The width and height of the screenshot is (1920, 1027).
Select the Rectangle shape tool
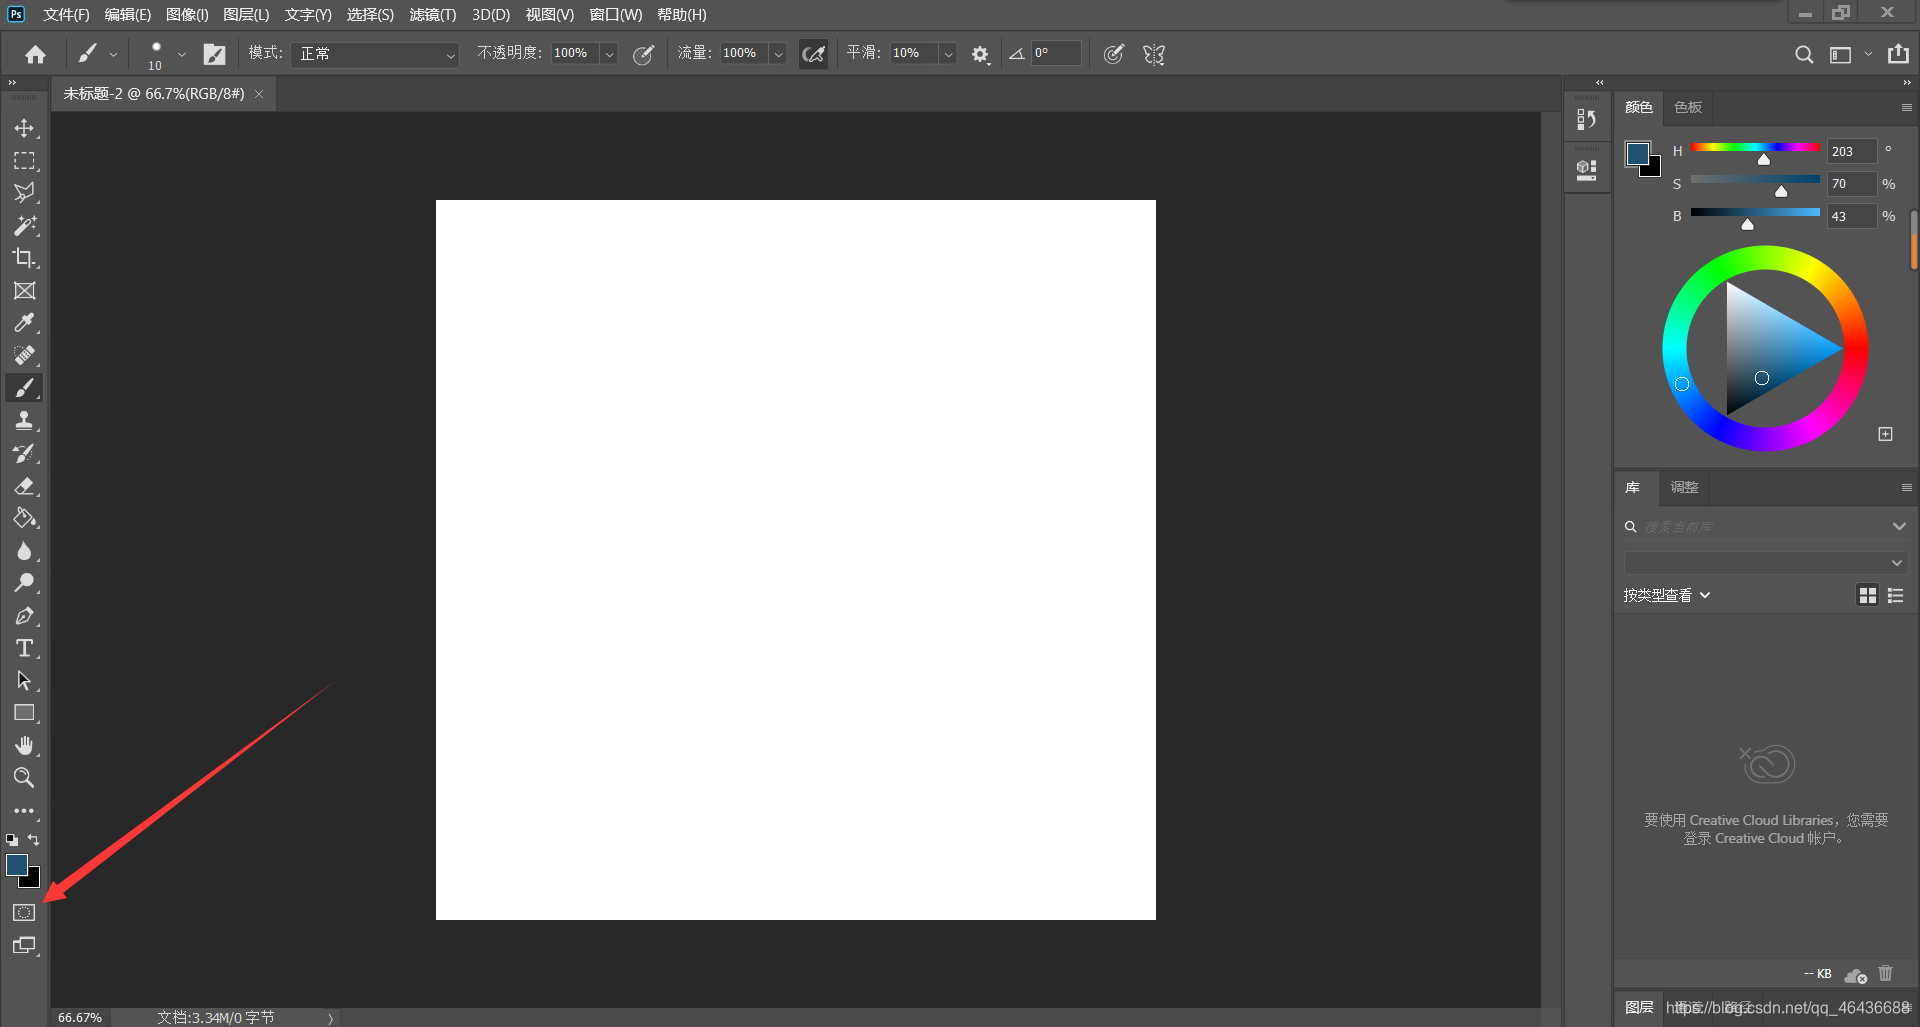pyautogui.click(x=24, y=713)
